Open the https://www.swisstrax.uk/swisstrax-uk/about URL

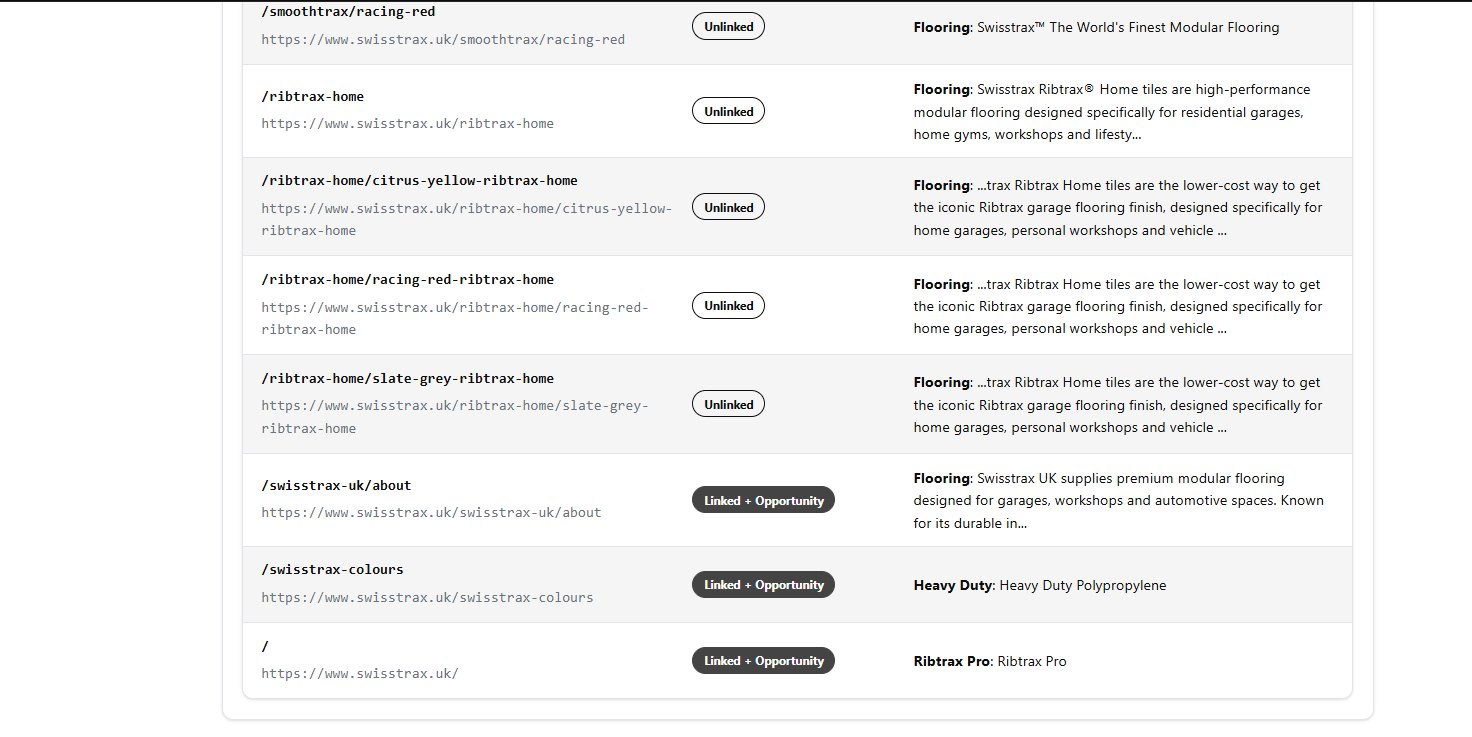coord(431,513)
